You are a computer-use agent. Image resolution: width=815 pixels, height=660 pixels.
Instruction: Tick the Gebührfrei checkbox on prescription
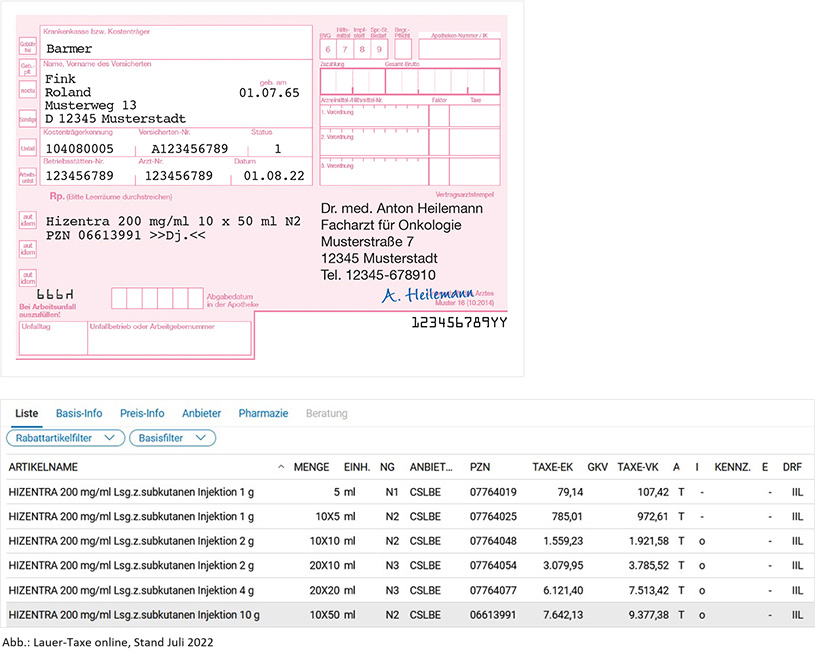pos(28,47)
